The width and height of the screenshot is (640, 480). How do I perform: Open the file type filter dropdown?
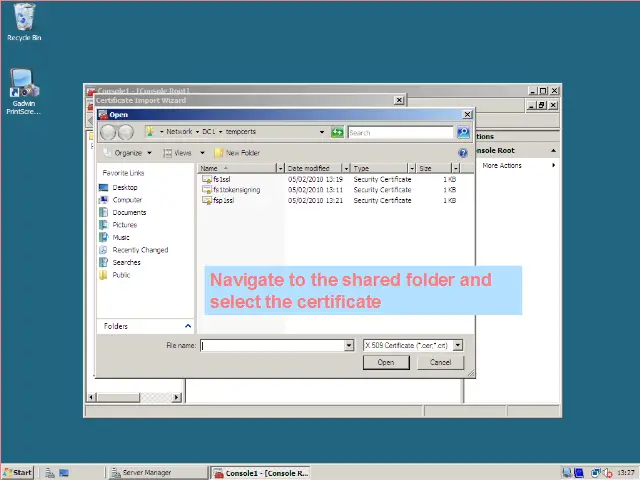pos(458,345)
